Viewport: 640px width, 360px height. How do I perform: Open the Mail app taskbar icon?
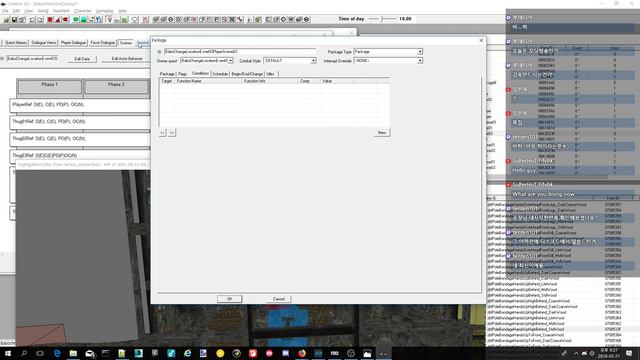coord(90,353)
